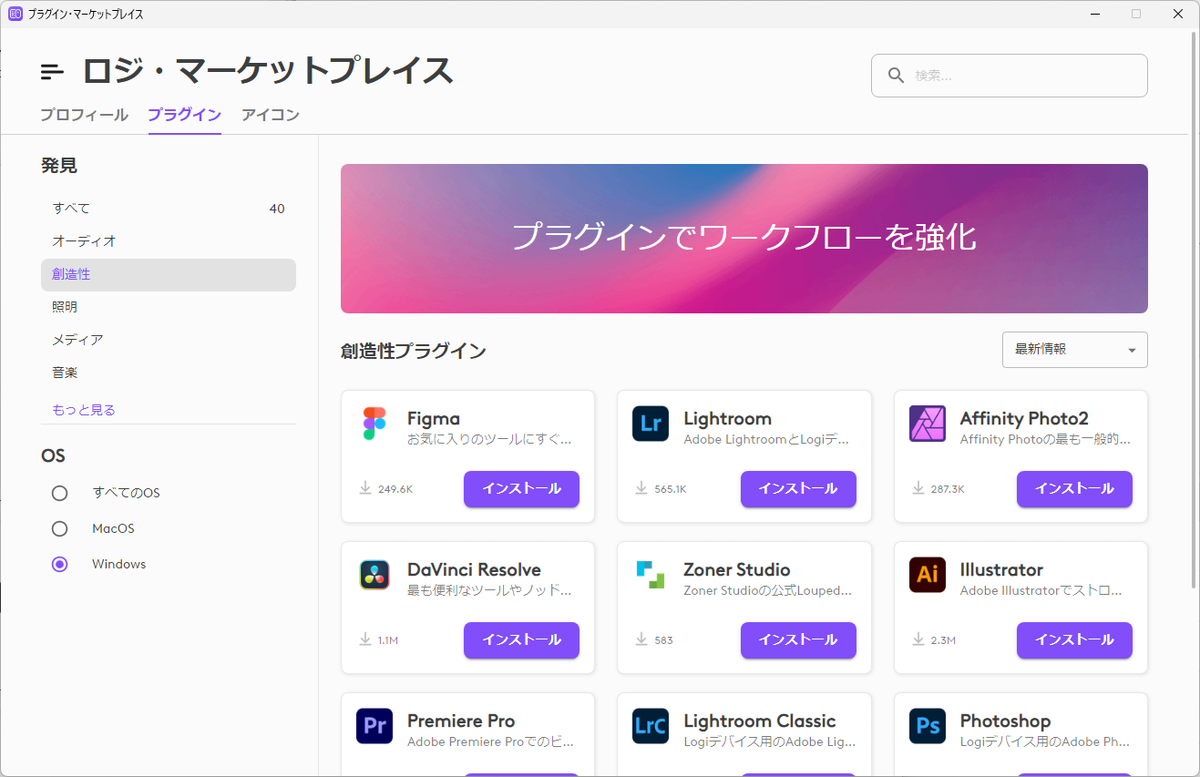Click Lightroom download count icon

[641, 489]
